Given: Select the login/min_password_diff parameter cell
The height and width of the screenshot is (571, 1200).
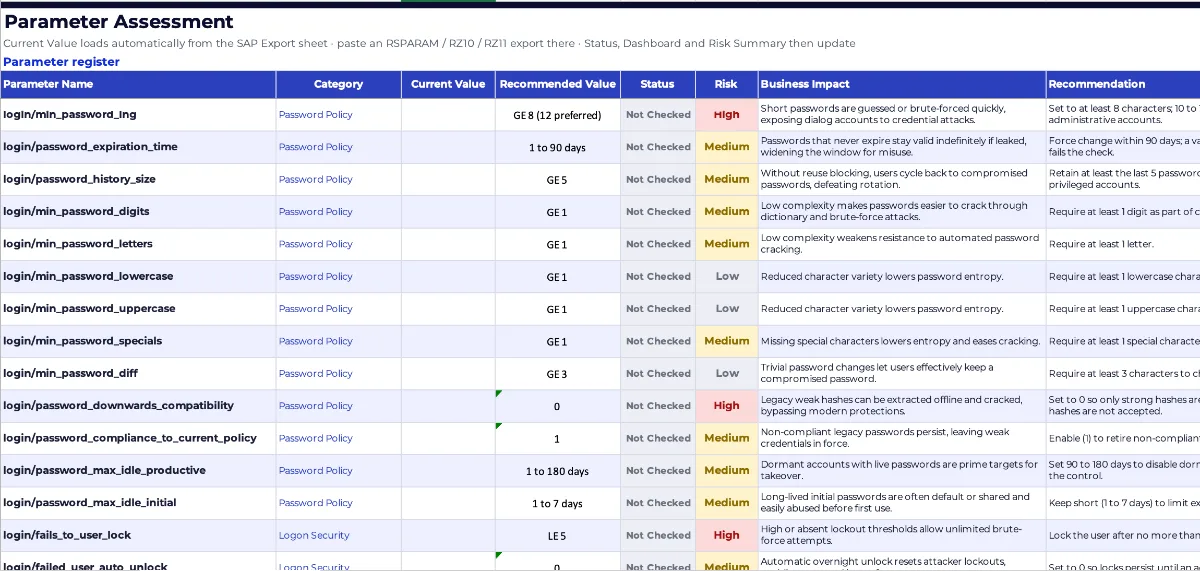Looking at the screenshot, I should click(x=138, y=373).
